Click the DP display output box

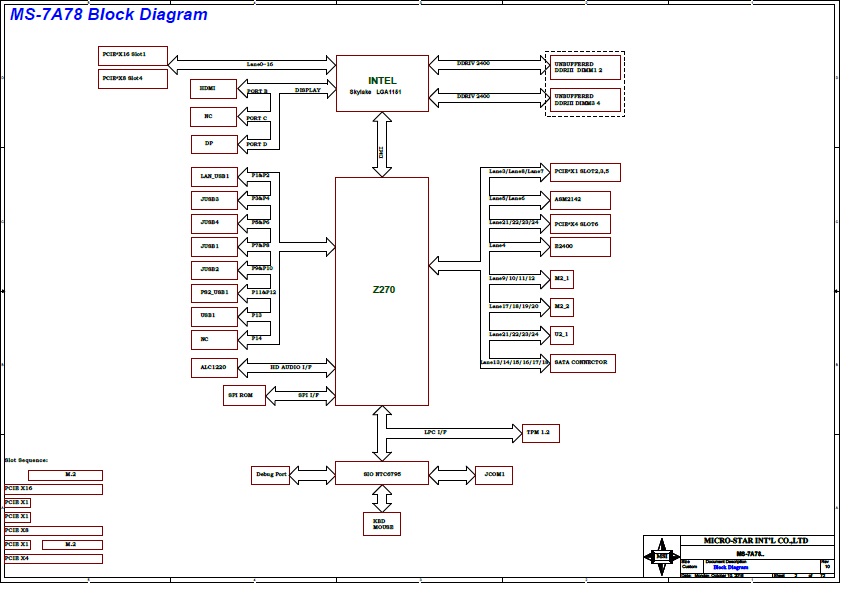point(214,144)
